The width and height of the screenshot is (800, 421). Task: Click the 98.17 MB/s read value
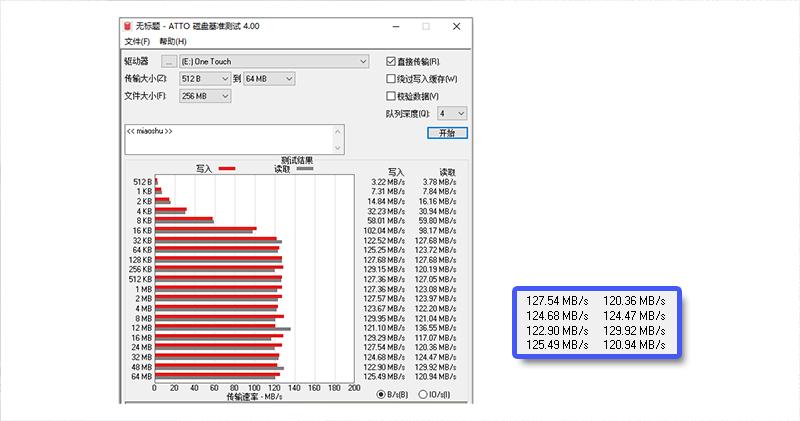tap(437, 231)
